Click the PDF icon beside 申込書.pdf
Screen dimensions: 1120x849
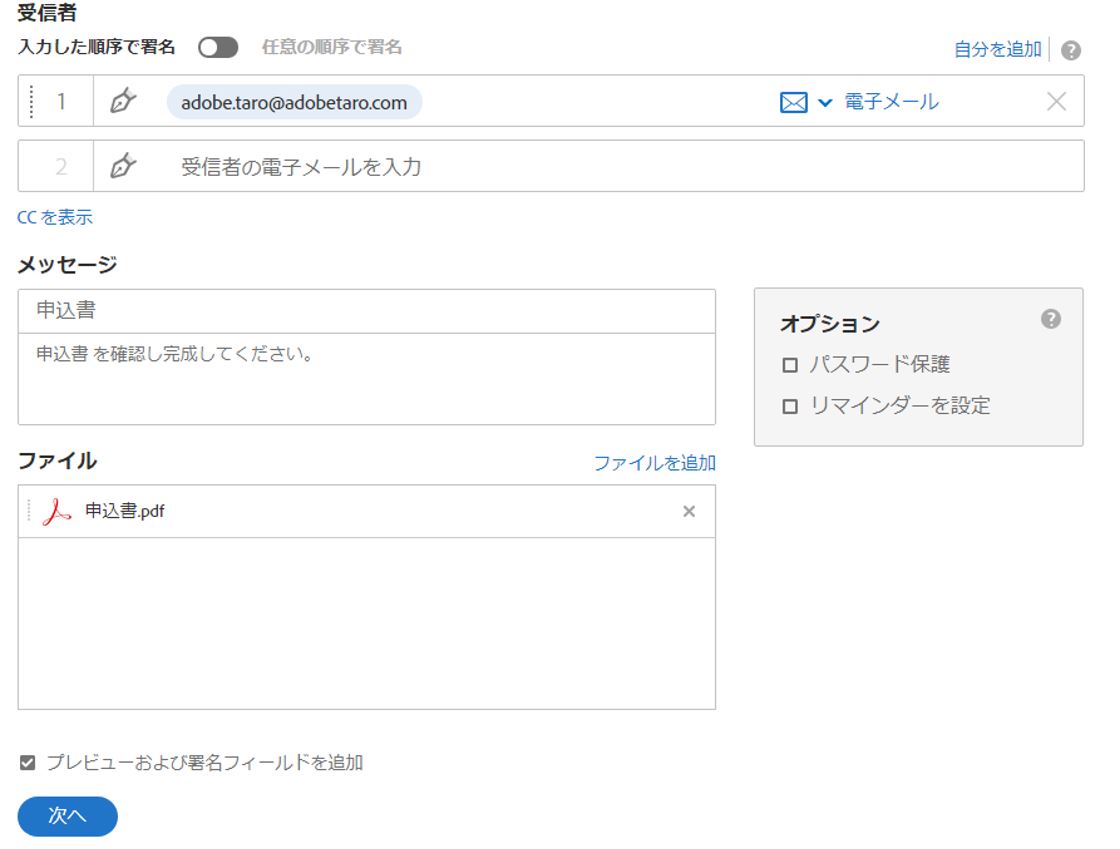(x=58, y=512)
